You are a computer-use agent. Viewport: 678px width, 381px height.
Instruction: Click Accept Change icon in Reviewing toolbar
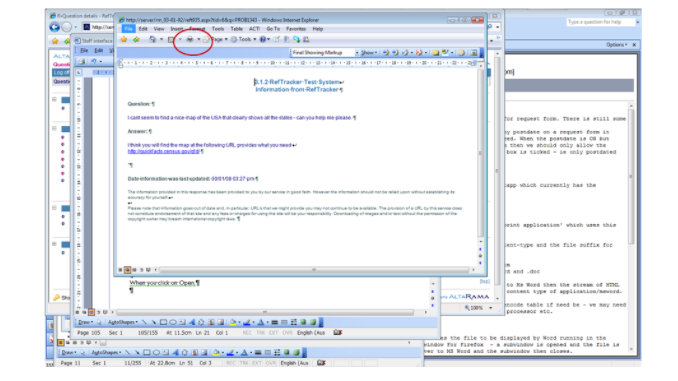pos(405,52)
